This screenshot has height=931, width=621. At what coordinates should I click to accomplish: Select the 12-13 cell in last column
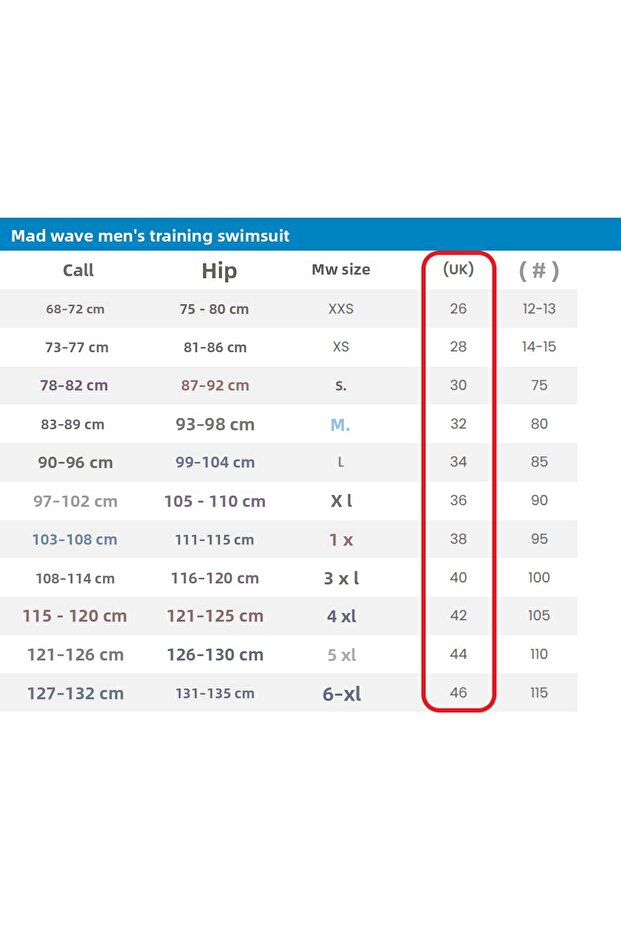539,309
